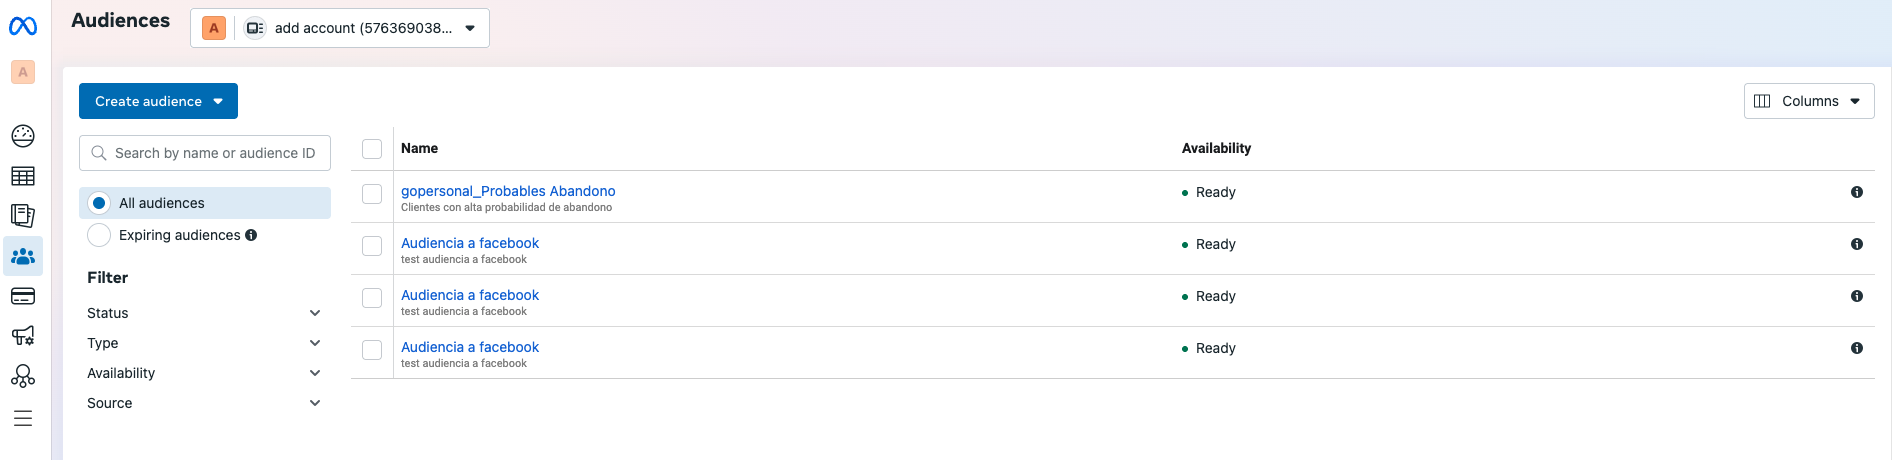Open the billing card icon in sidebar
The width and height of the screenshot is (1892, 460).
tap(23, 296)
